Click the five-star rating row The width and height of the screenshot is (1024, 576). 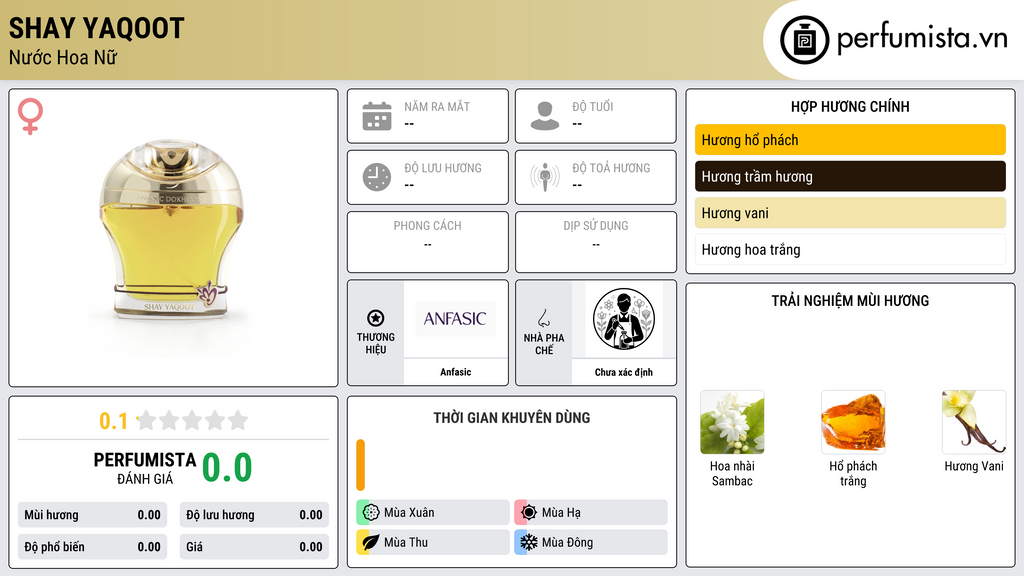(192, 420)
